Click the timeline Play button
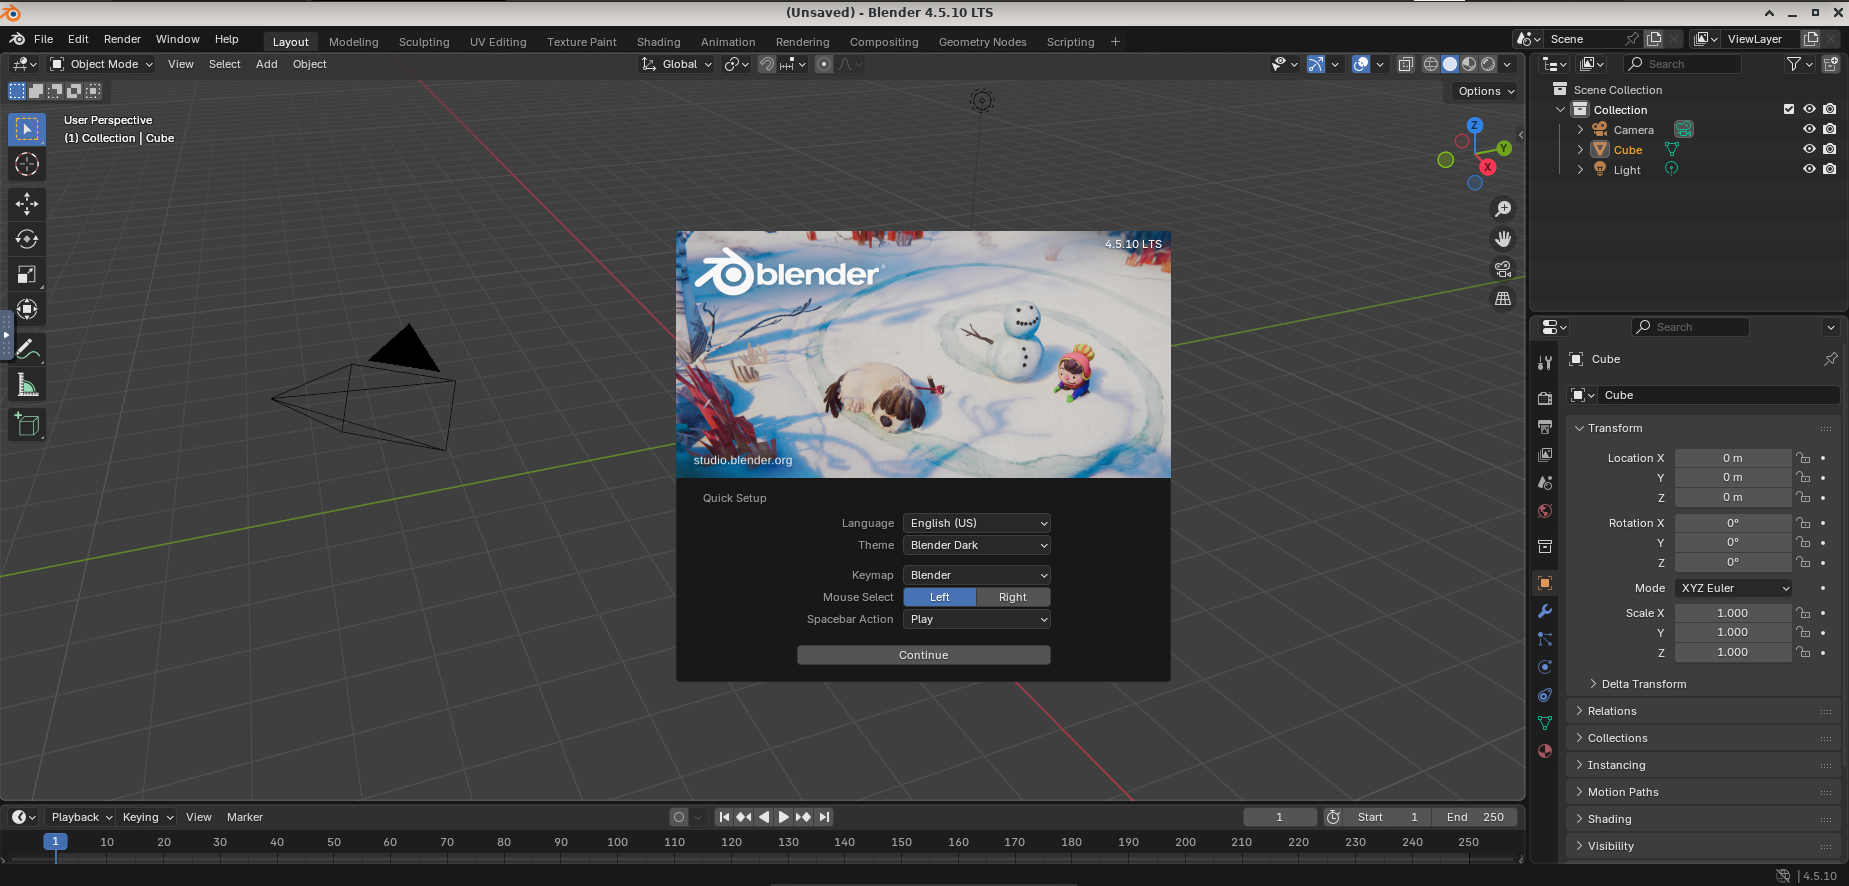 tap(783, 817)
